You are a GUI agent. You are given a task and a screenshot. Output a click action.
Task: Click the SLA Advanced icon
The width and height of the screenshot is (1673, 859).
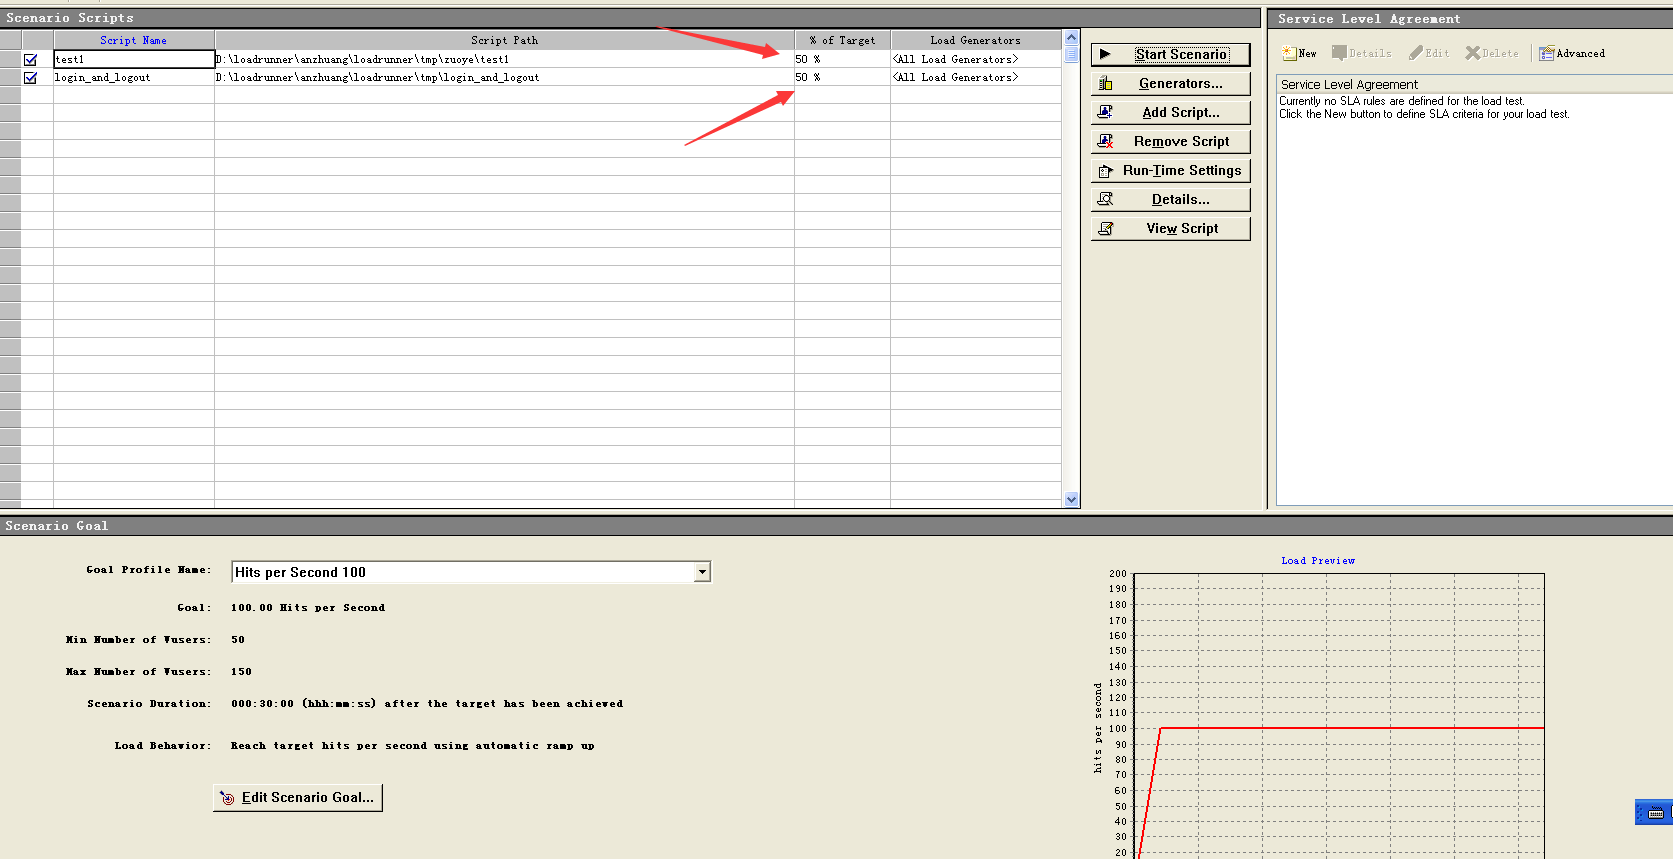1547,53
